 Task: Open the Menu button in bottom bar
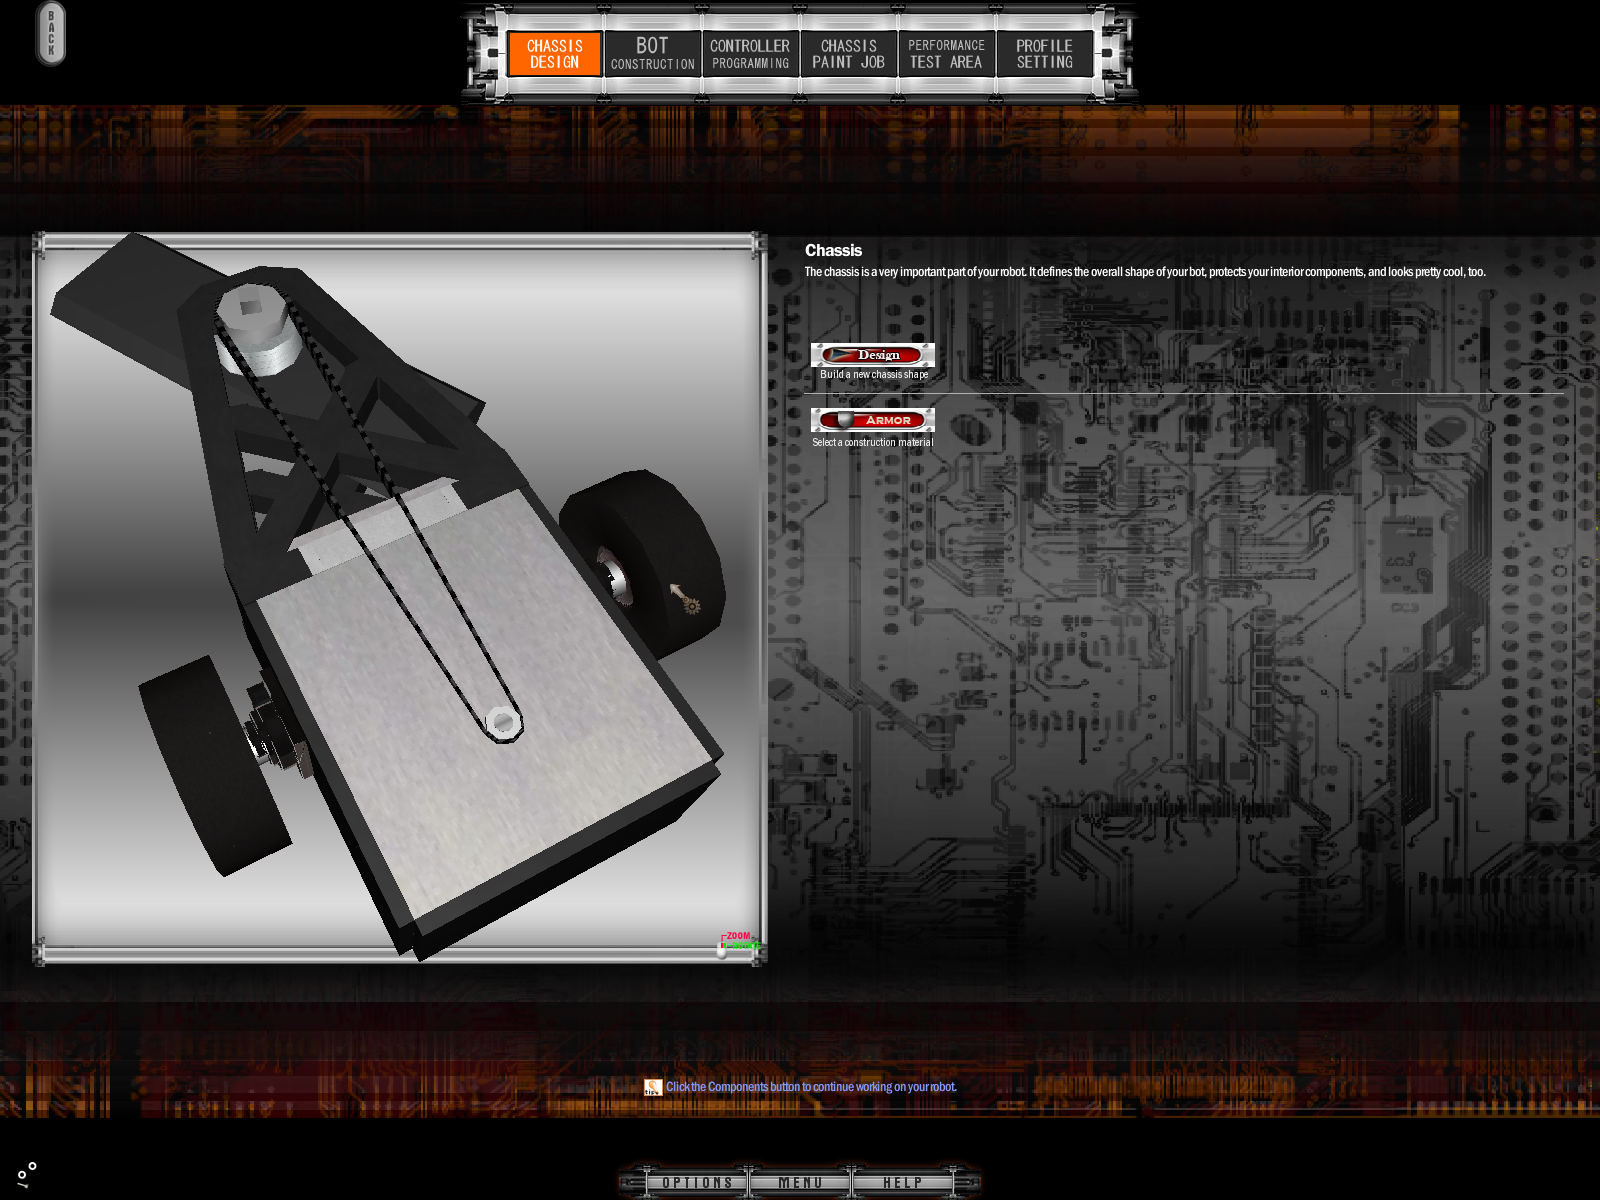(800, 1183)
